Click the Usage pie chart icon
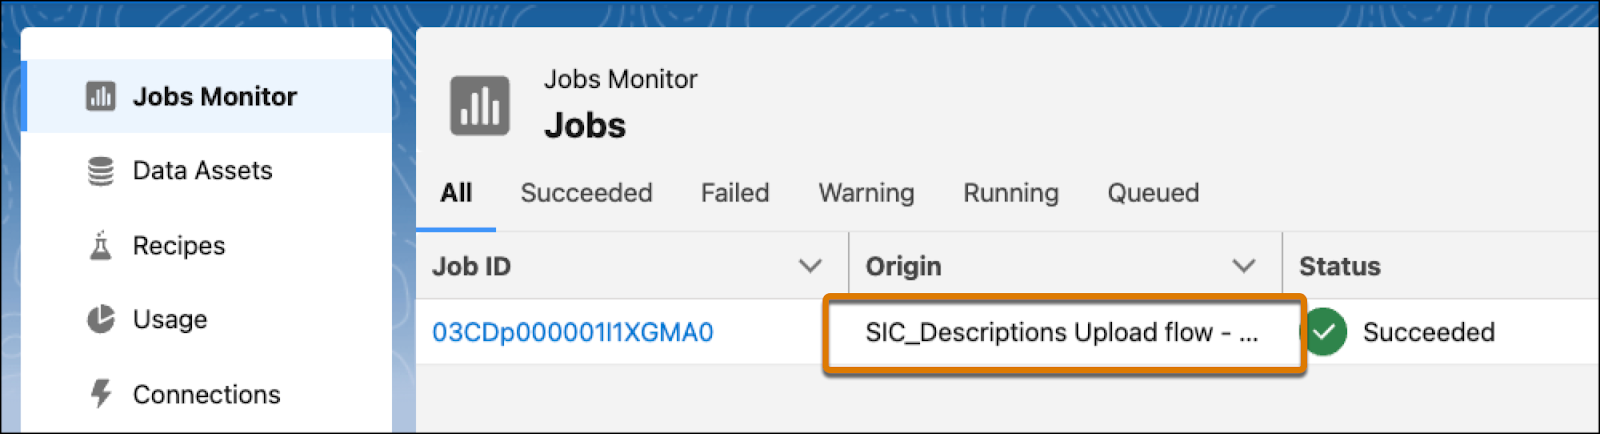Screen dimensions: 1600x434 pyautogui.click(x=100, y=319)
